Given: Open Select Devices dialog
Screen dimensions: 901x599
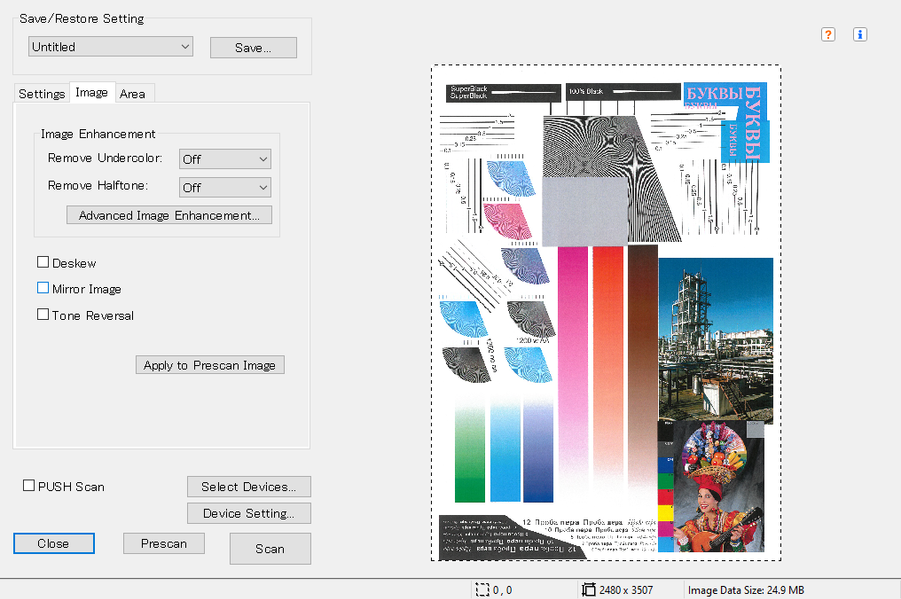Looking at the screenshot, I should (249, 486).
